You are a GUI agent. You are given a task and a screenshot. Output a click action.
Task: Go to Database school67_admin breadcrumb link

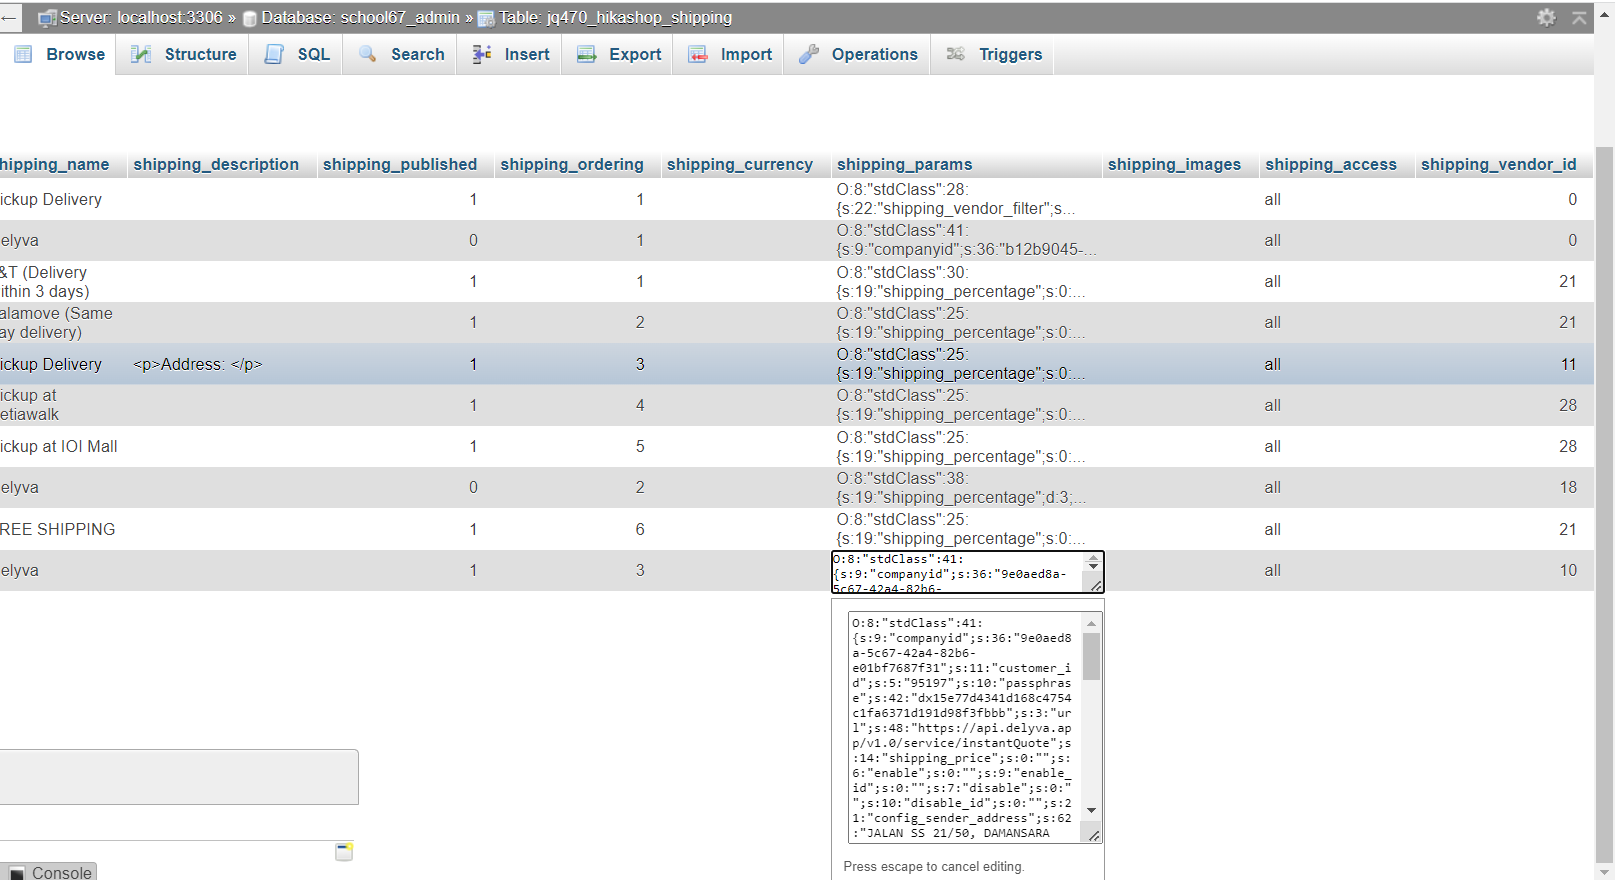point(360,18)
